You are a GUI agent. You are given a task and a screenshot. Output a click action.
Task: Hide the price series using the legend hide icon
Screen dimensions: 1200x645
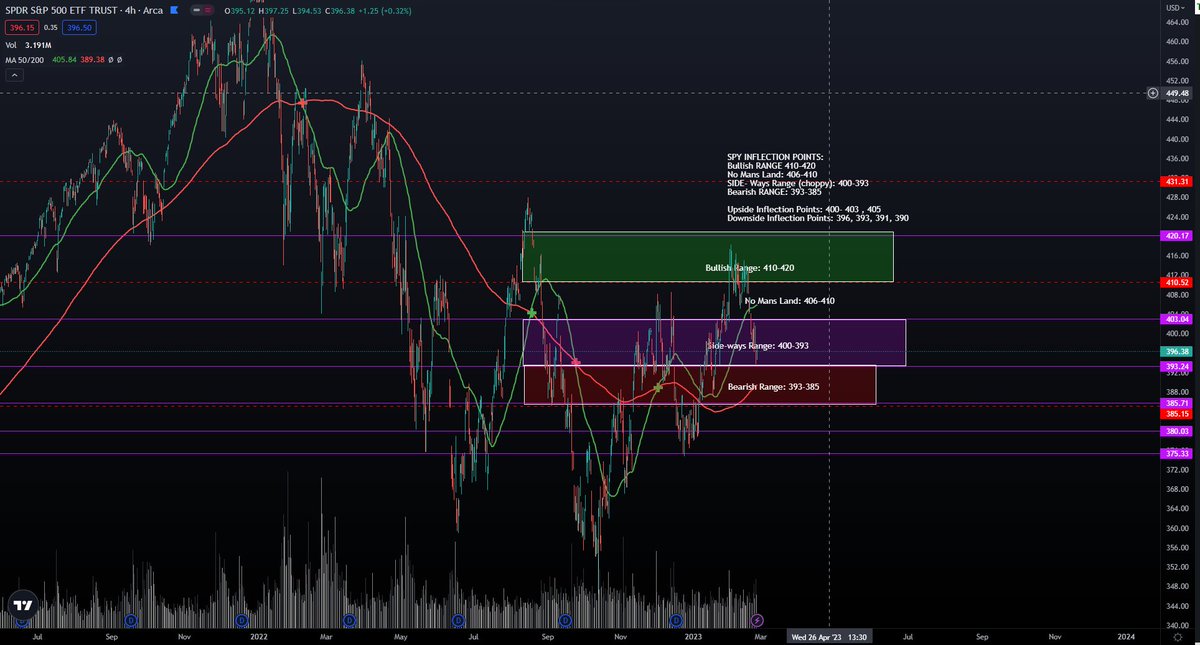(196, 10)
